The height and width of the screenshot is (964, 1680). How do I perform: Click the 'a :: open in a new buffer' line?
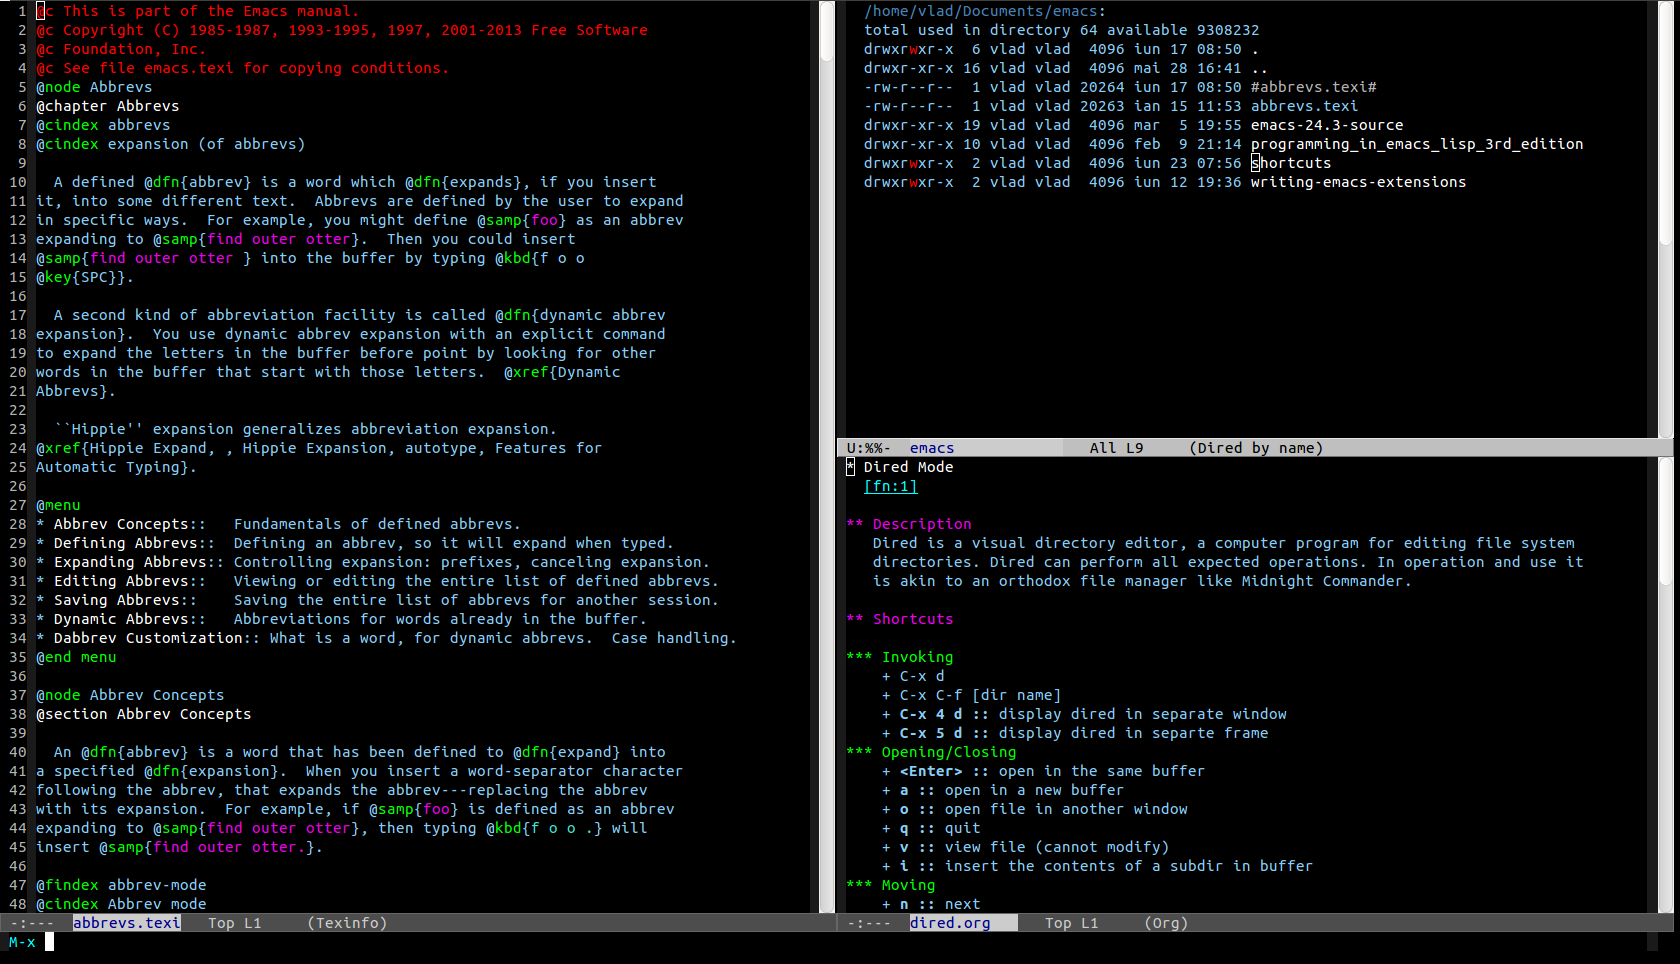pos(1003,790)
